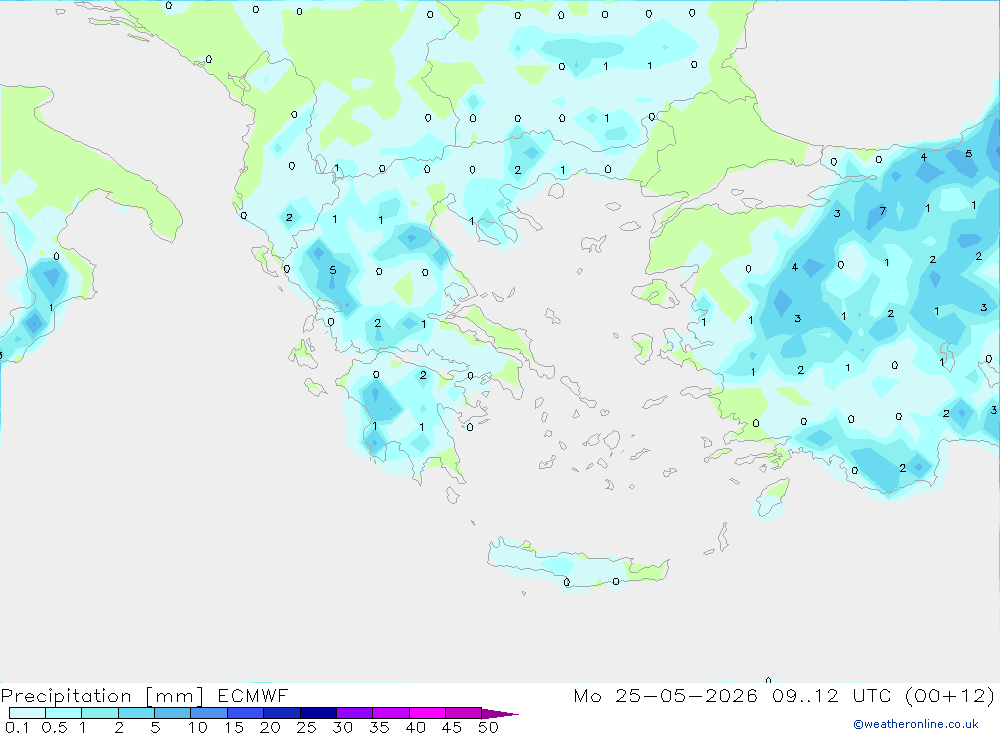
Task: Click the 'Mo 25-05-2026' date text
Action: point(666,695)
